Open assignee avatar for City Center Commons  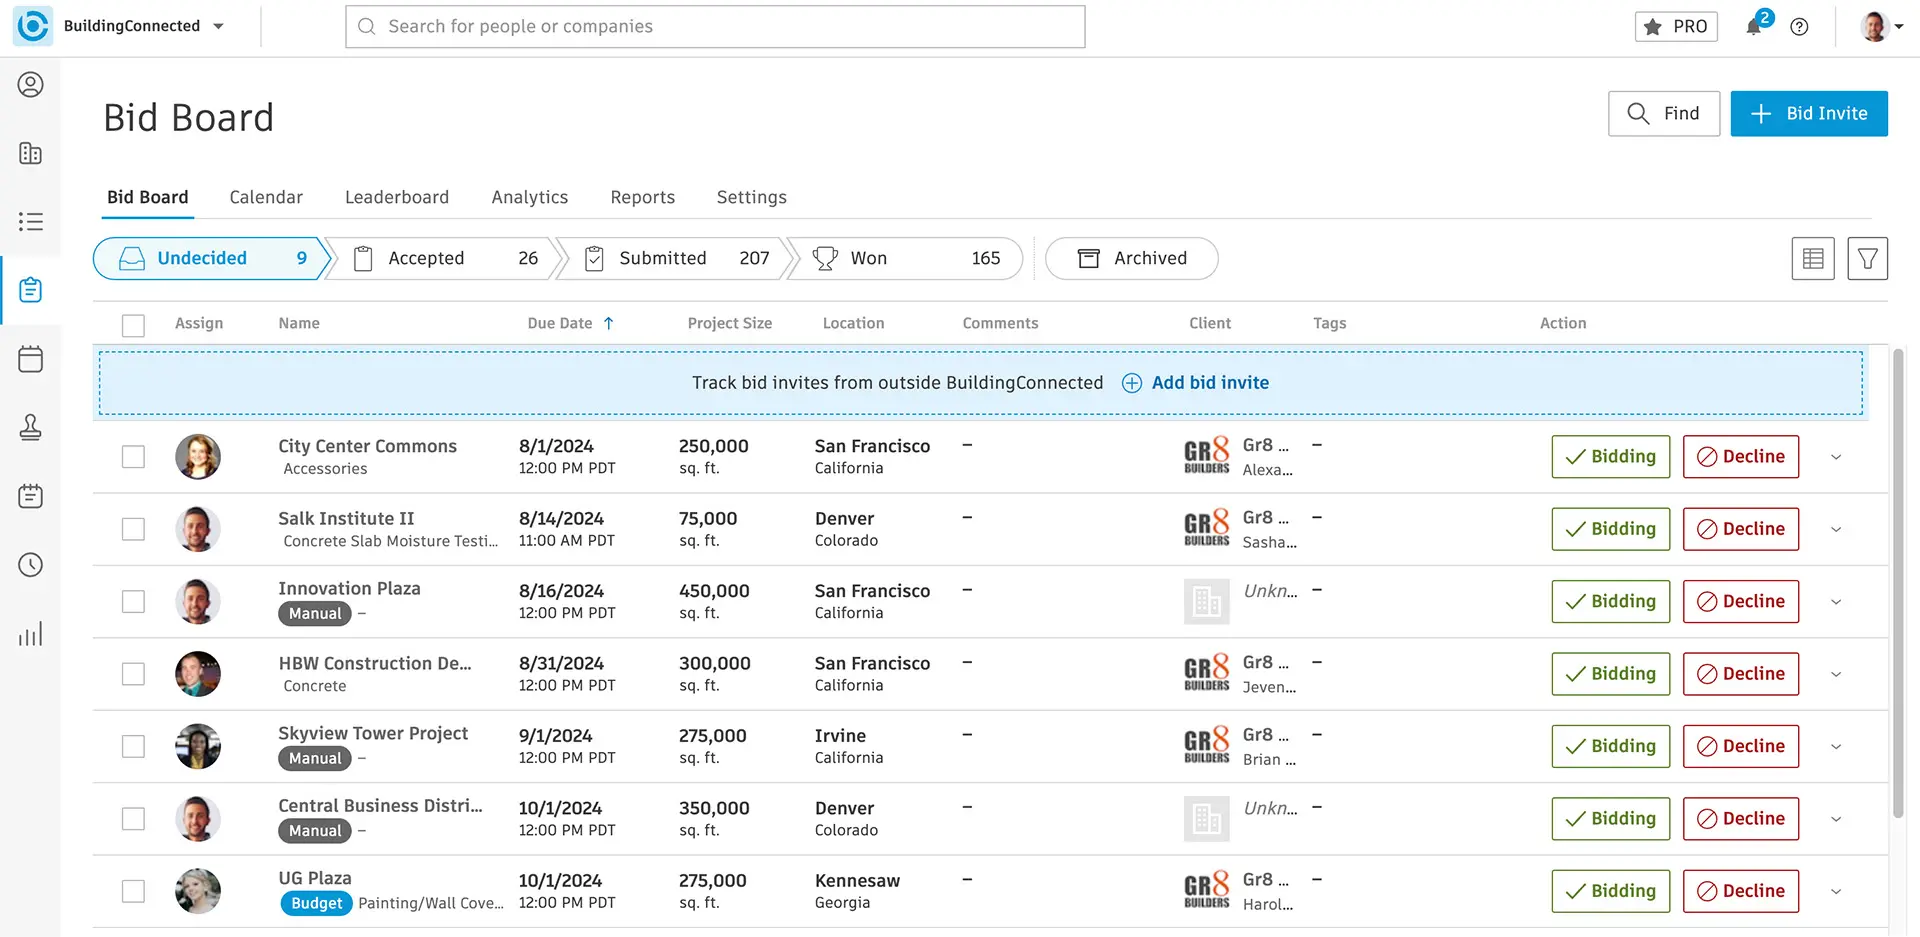click(x=198, y=456)
